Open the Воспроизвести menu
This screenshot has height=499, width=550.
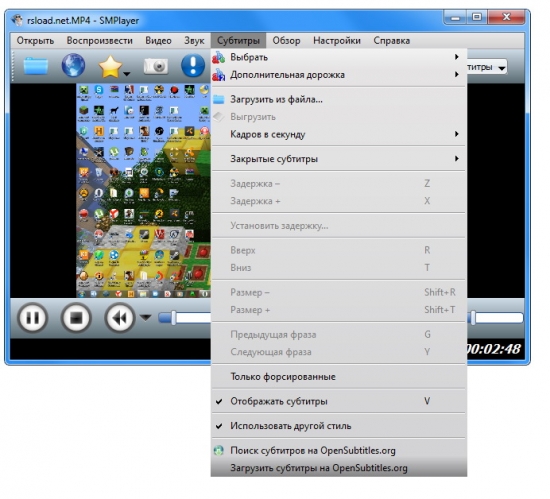[100, 41]
